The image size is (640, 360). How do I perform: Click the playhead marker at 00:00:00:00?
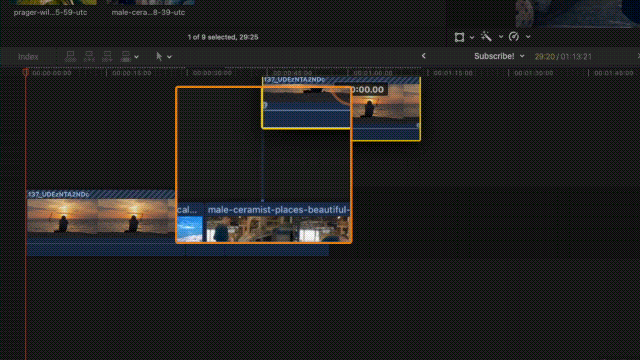26,72
